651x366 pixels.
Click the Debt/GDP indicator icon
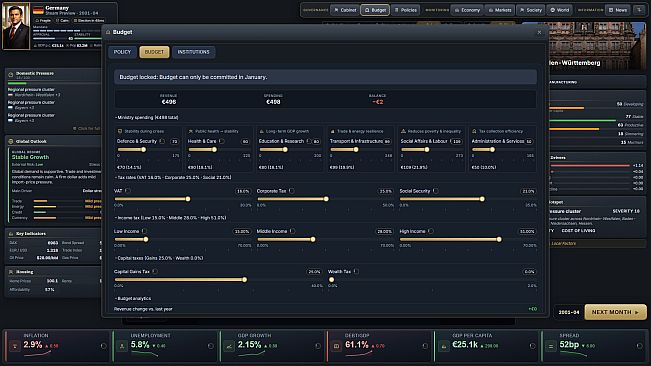tap(336, 346)
